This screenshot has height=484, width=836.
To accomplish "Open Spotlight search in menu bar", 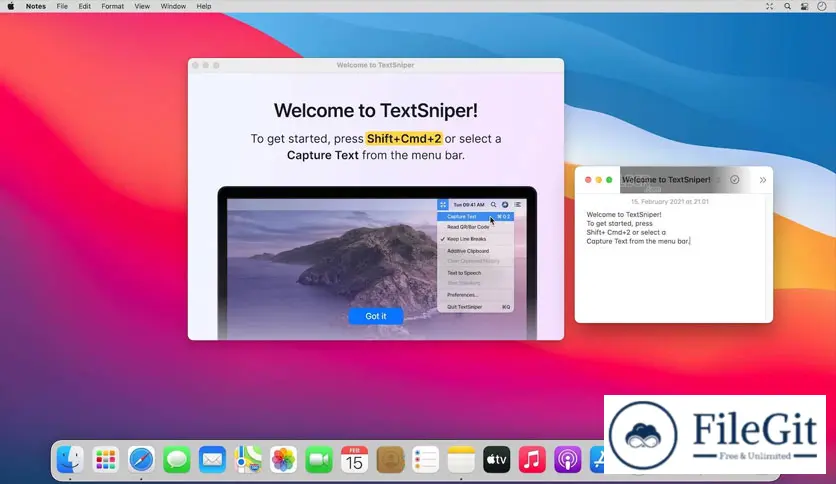I will tap(787, 6).
